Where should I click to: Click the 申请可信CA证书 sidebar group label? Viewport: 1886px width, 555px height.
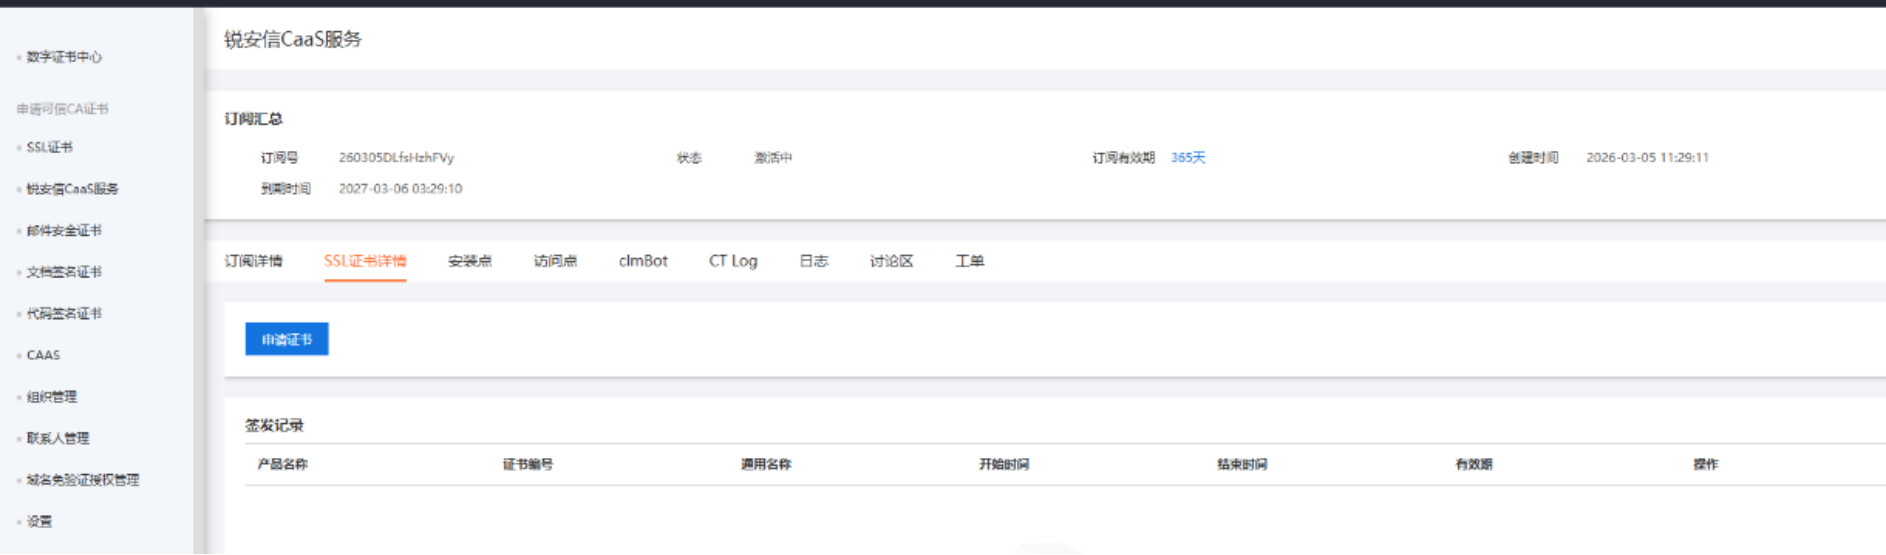point(63,109)
